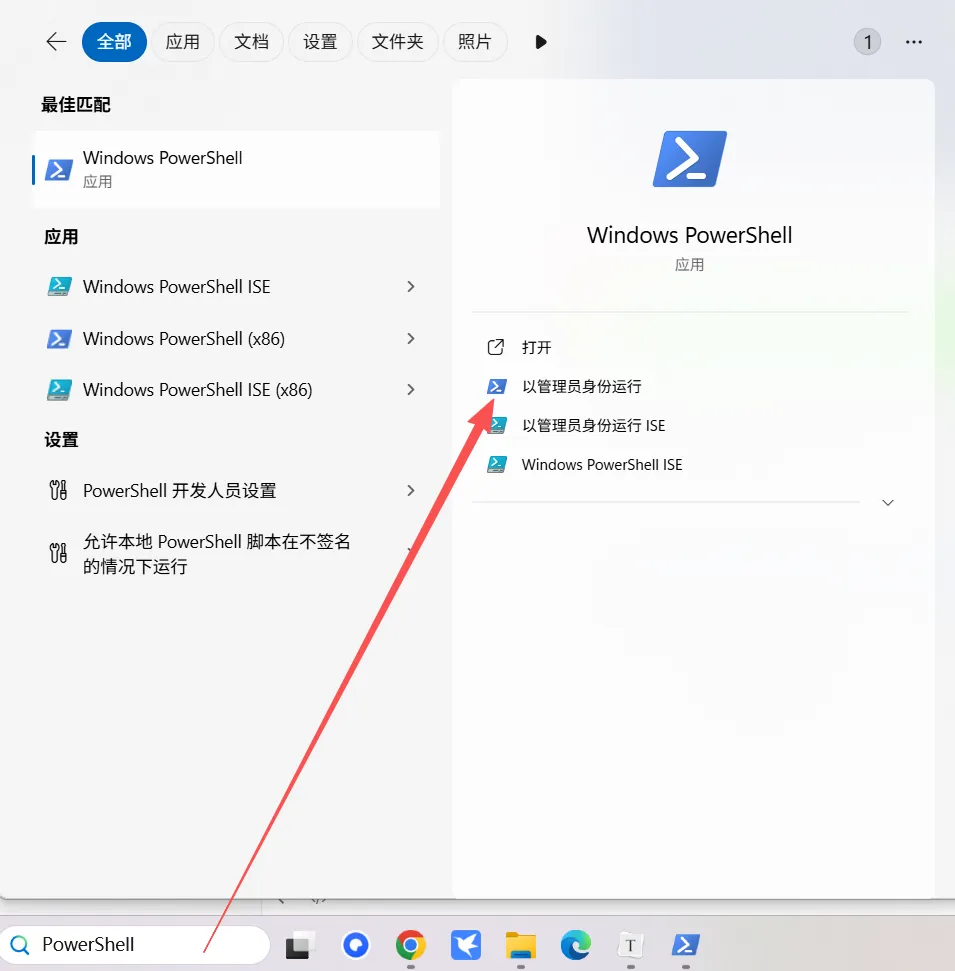The height and width of the screenshot is (971, 955).
Task: Expand more actions with the down chevron
Action: pos(887,502)
